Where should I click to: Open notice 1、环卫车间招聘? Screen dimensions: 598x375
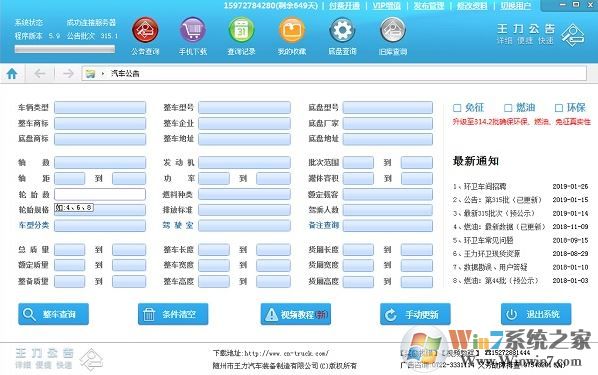tap(479, 187)
